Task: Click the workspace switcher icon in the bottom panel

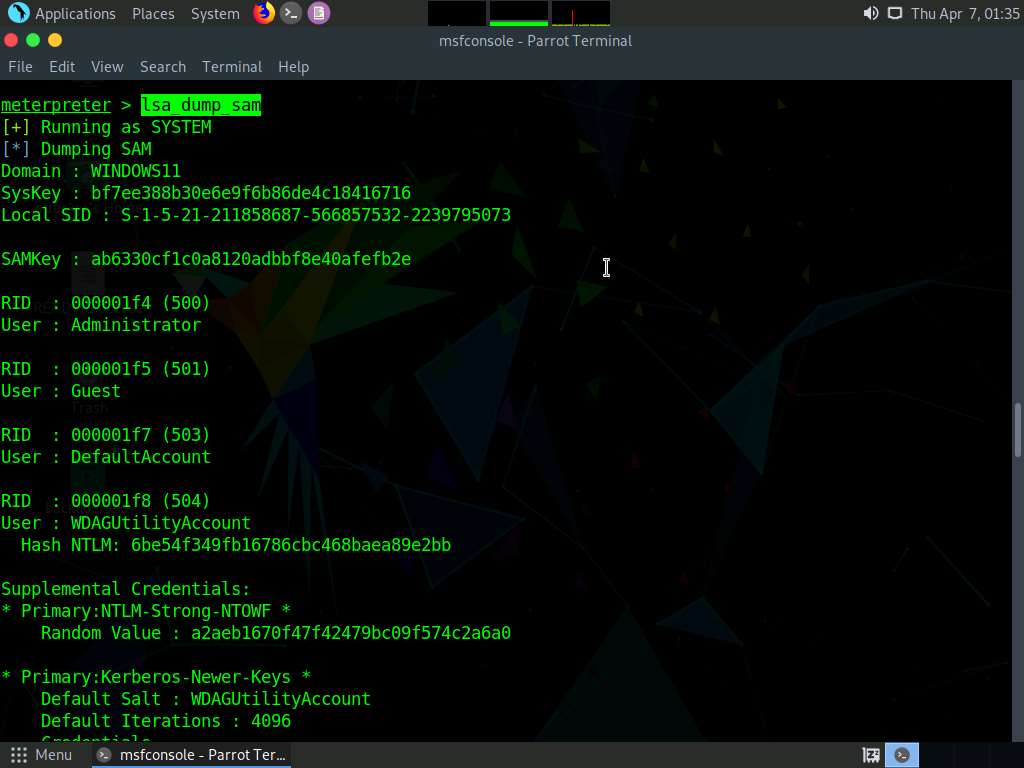Action: 871,755
